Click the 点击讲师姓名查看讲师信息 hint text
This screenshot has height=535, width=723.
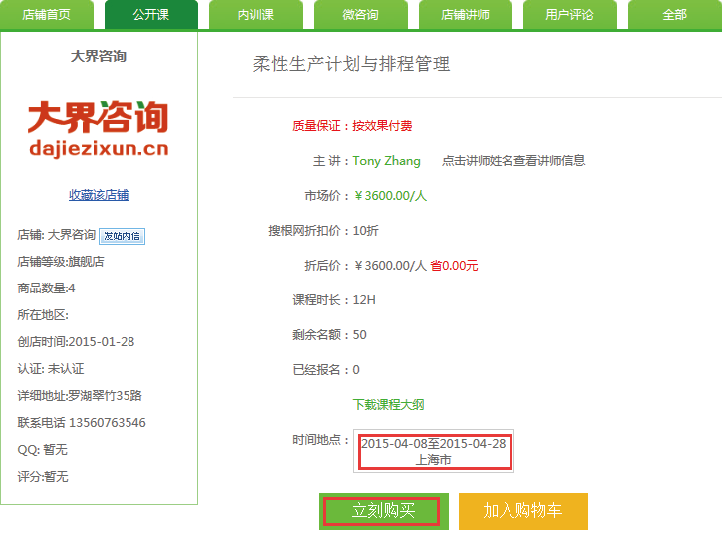point(513,161)
